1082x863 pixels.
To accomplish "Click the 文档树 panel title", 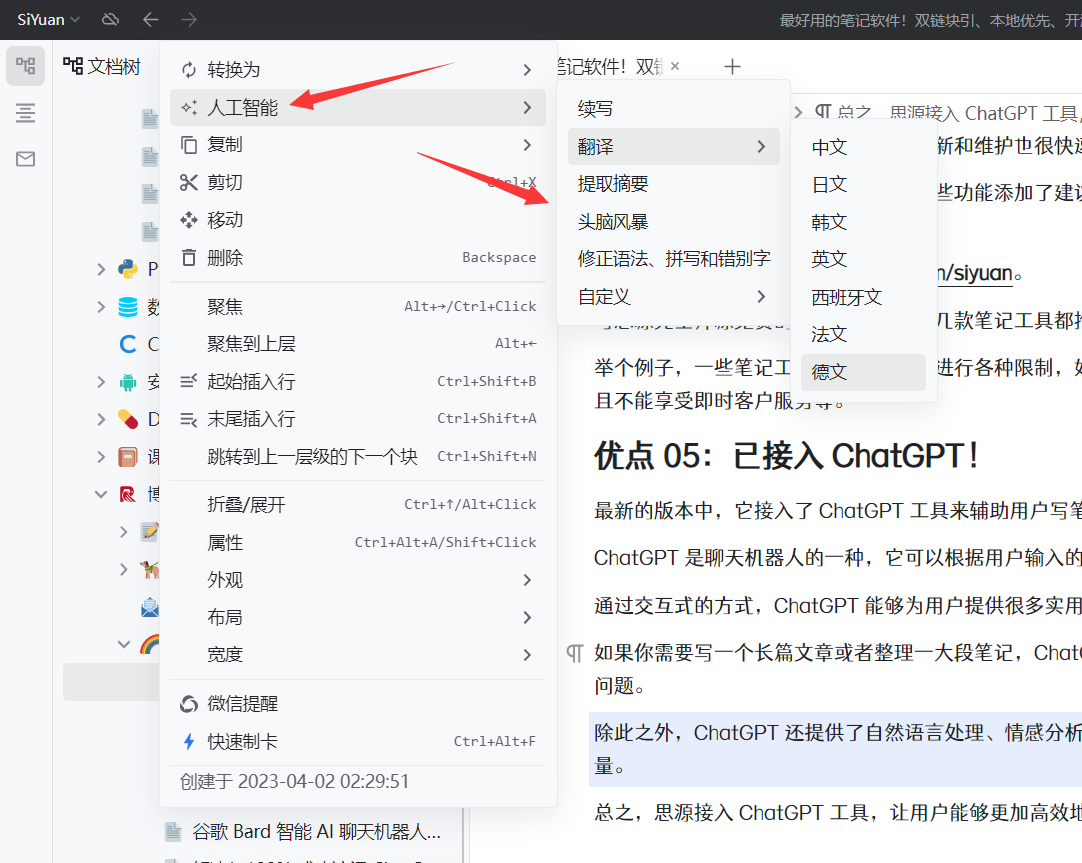I will click(102, 66).
